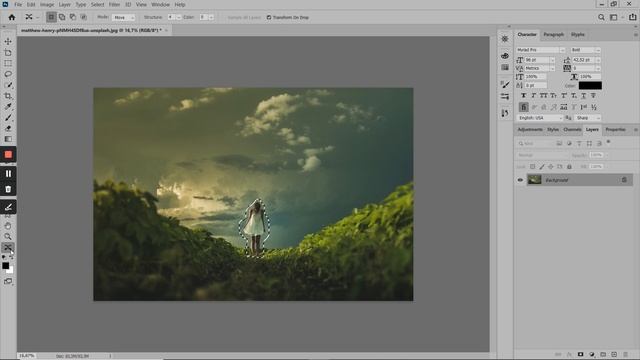The width and height of the screenshot is (640, 360).
Task: Choose Subtract from Selection mode
Action: (x=73, y=17)
